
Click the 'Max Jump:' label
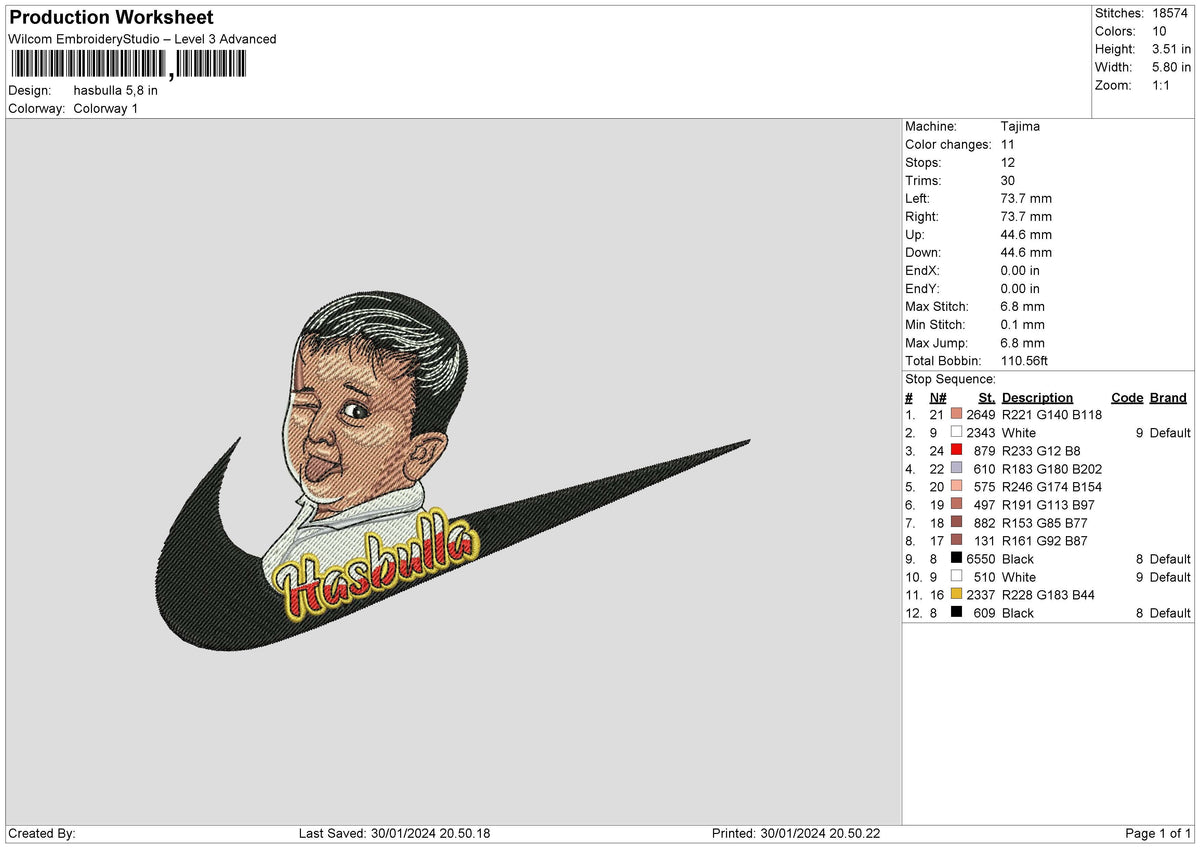[x=935, y=342]
